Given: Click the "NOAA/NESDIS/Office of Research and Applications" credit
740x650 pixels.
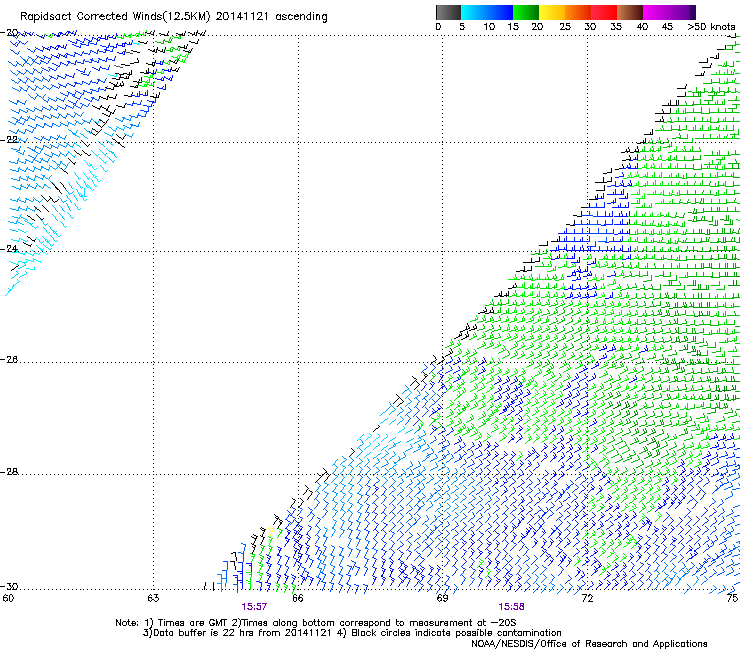Looking at the screenshot, I should pos(589,644).
